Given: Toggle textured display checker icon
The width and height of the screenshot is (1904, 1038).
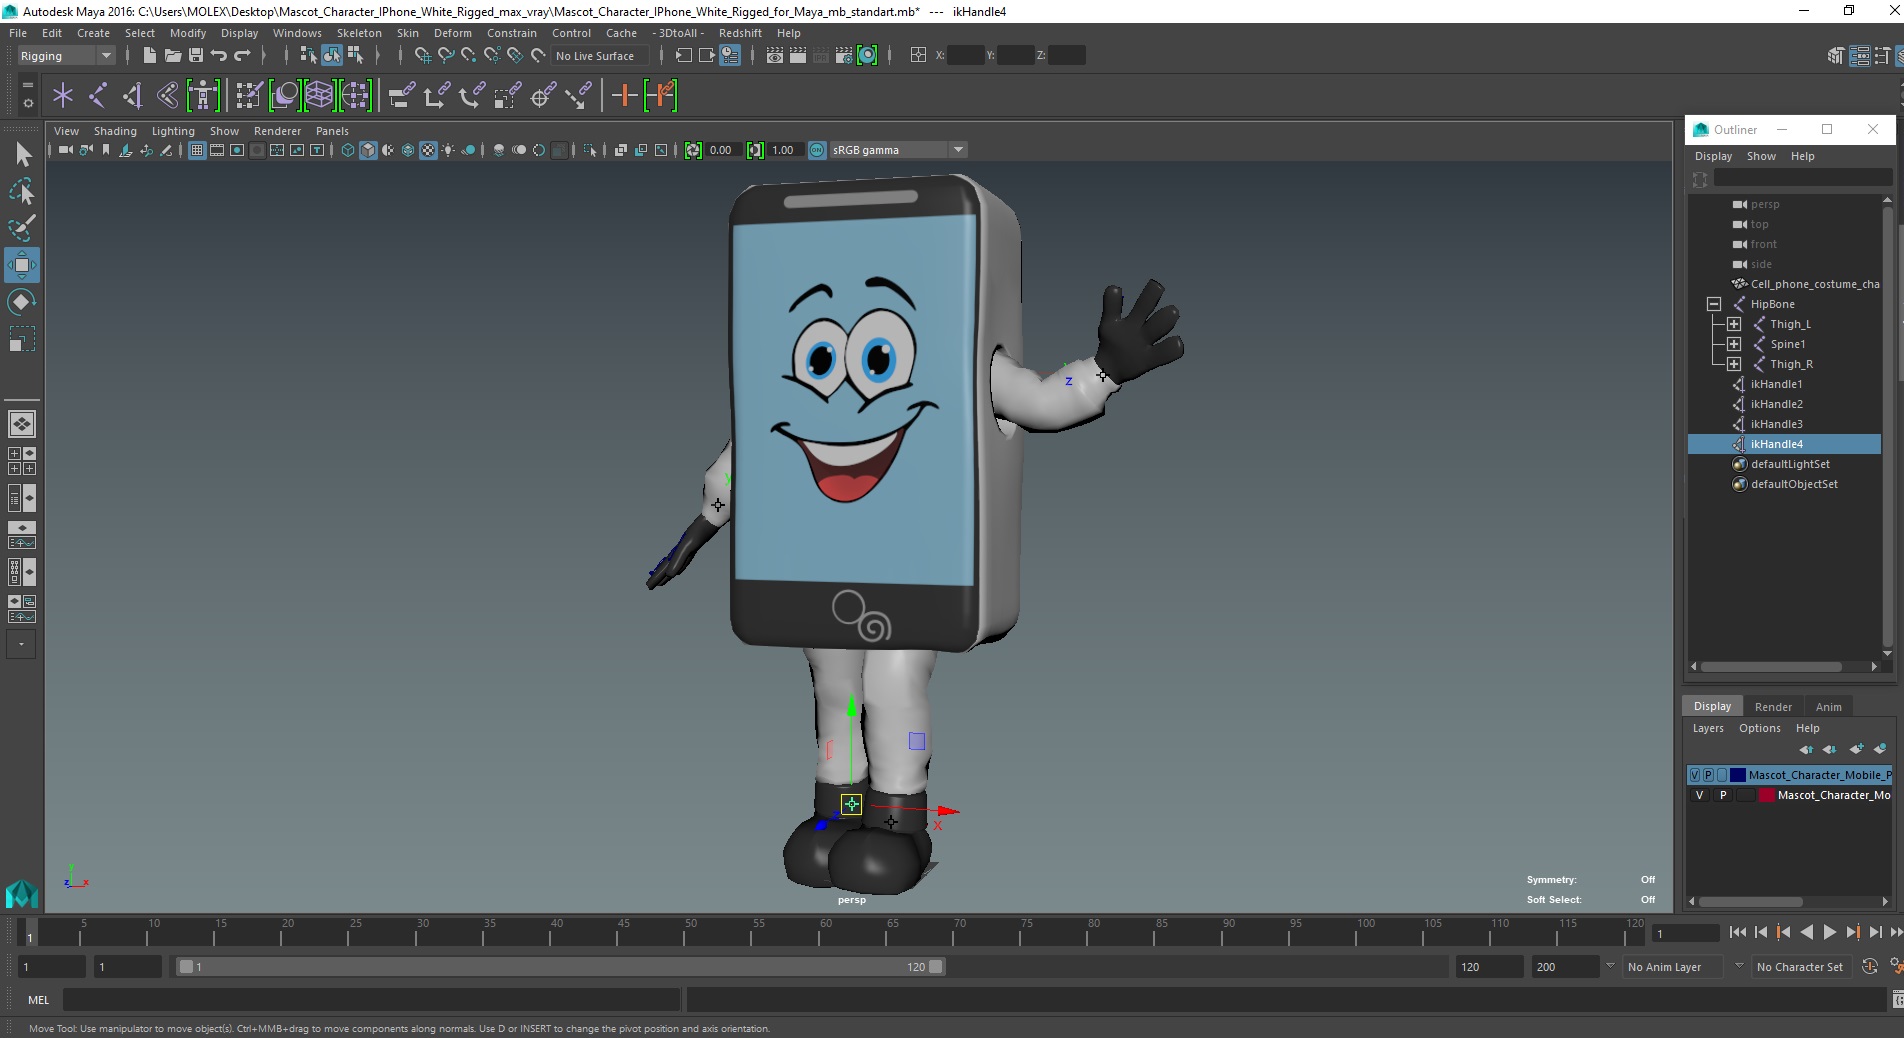Looking at the screenshot, I should (x=428, y=150).
